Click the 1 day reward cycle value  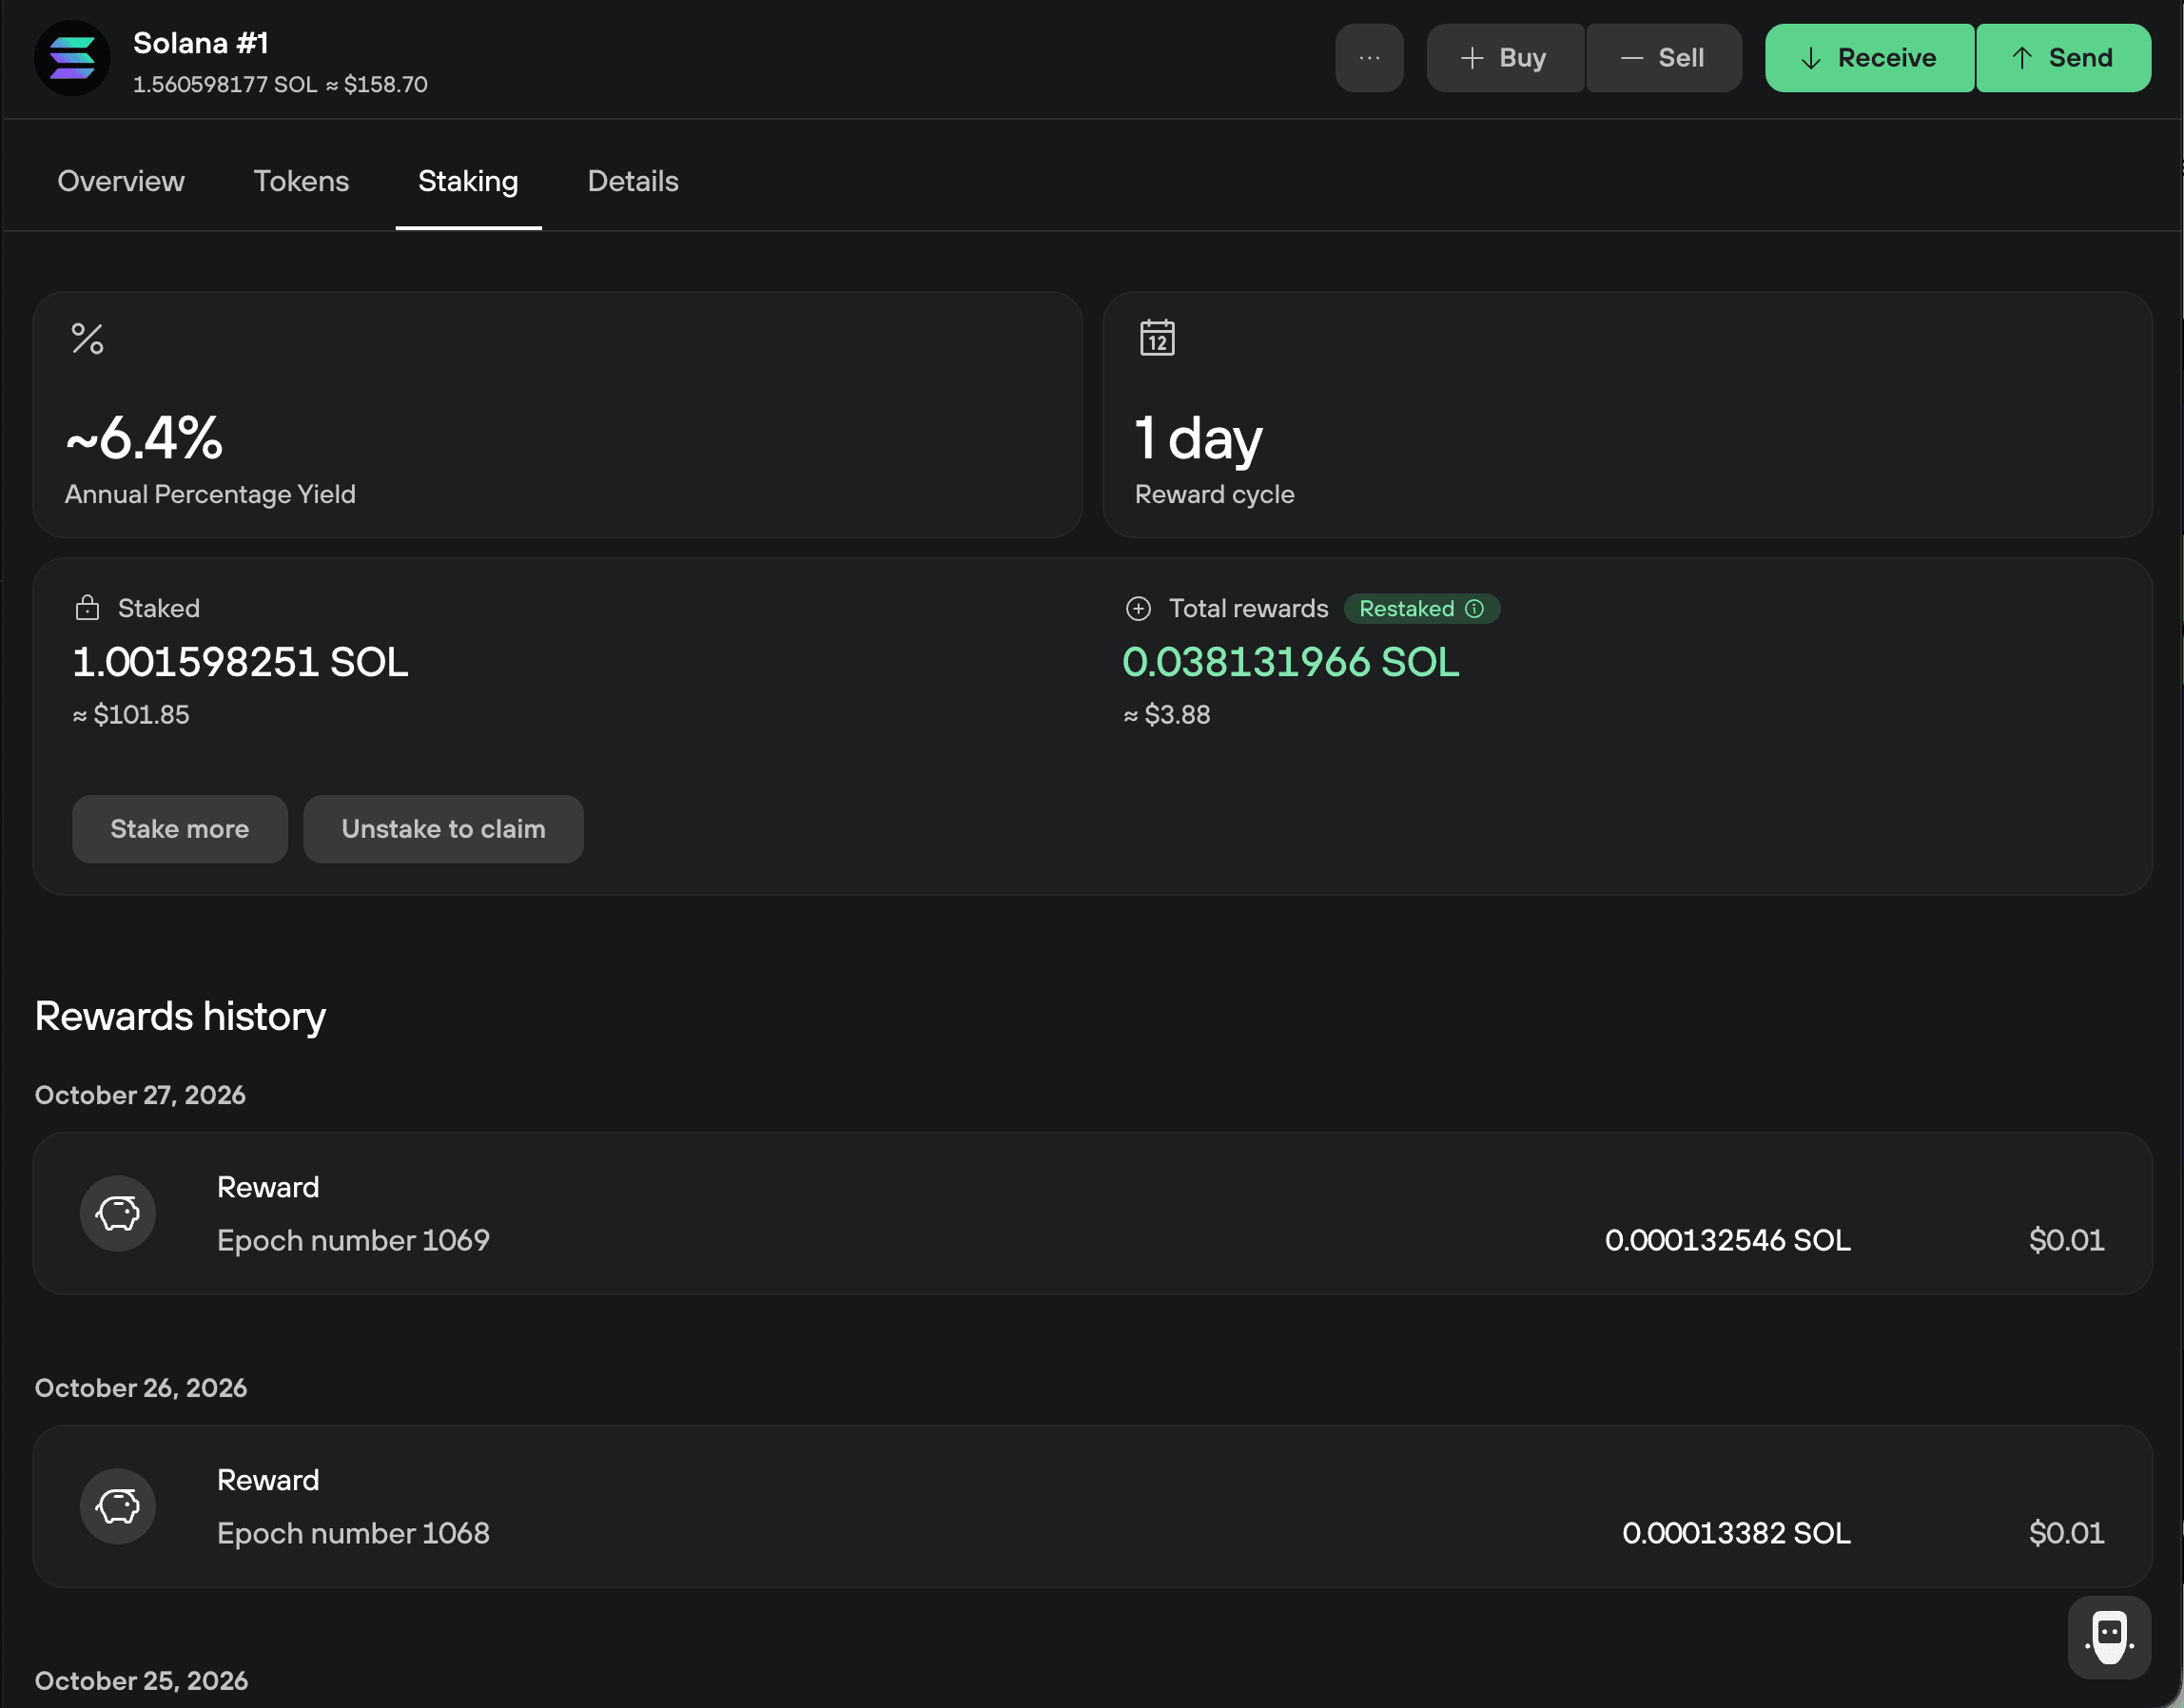pos(1199,440)
